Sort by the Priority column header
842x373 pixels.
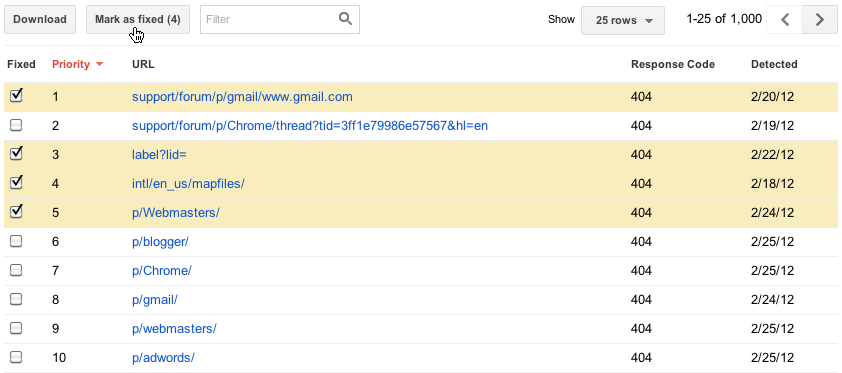71,64
